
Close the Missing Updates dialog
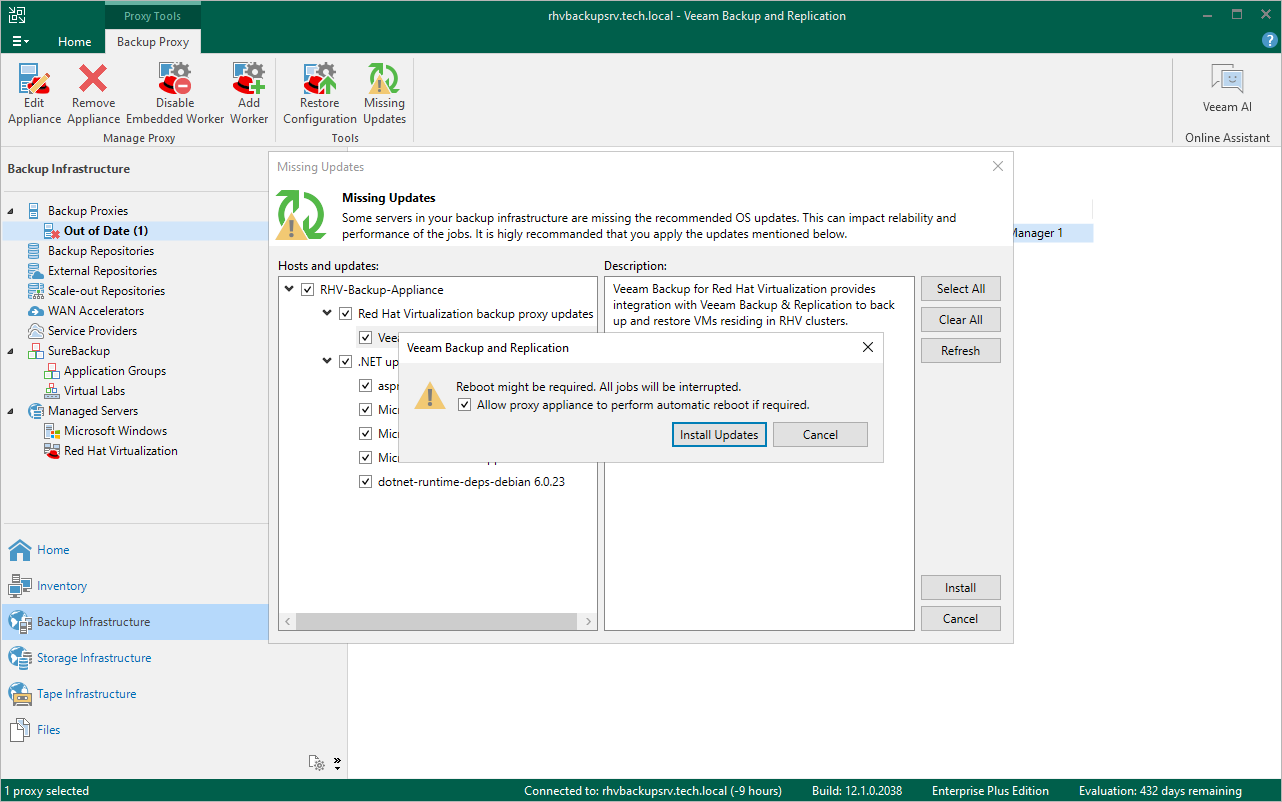[997, 166]
